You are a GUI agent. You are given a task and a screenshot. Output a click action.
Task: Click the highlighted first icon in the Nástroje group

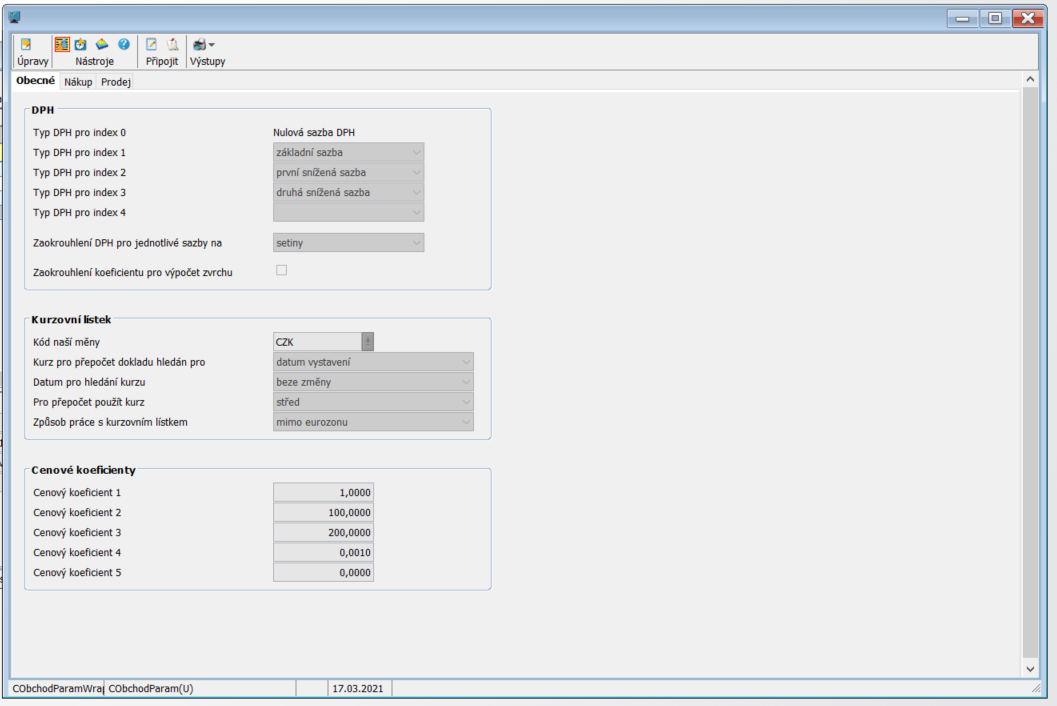pos(61,45)
